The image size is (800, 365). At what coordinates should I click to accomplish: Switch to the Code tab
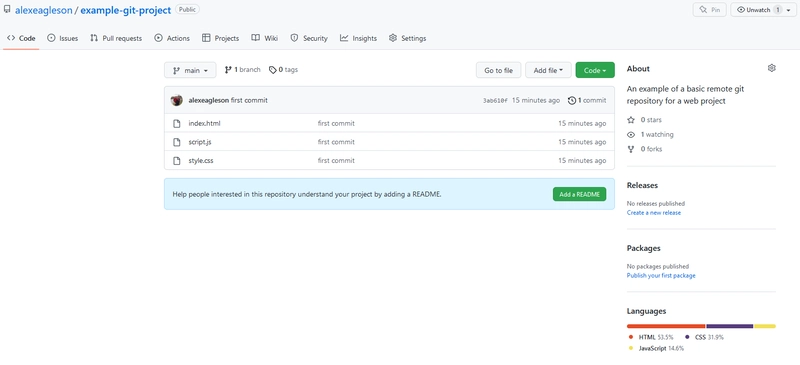tap(21, 38)
